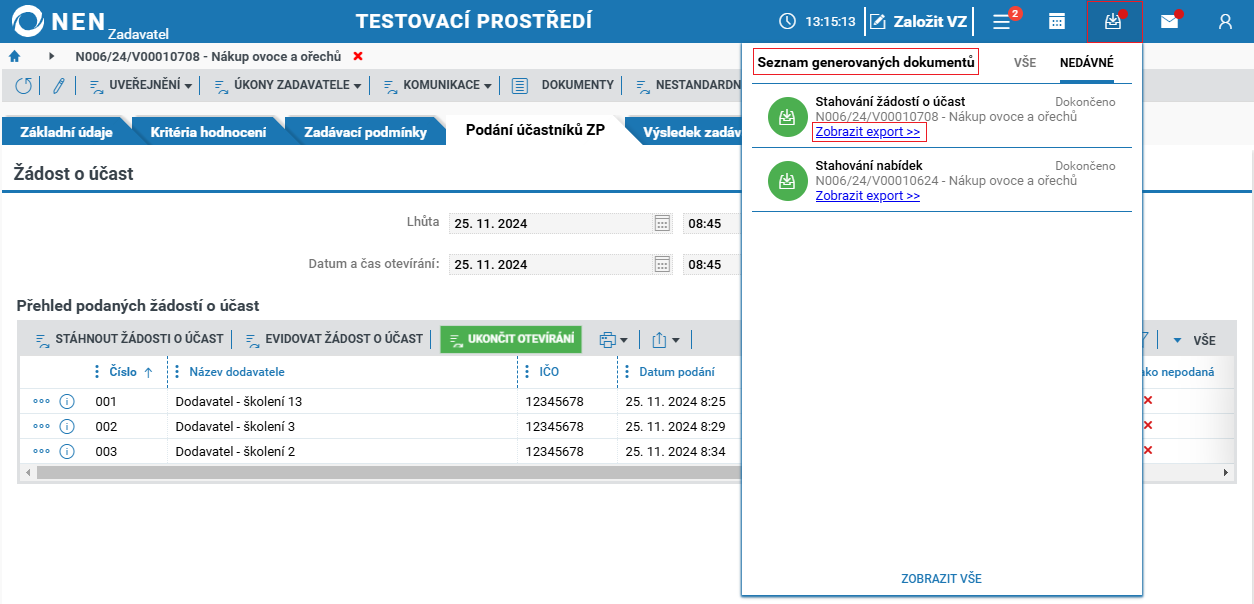Open the calendar icon in top bar
This screenshot has height=604, width=1254.
click(1056, 21)
